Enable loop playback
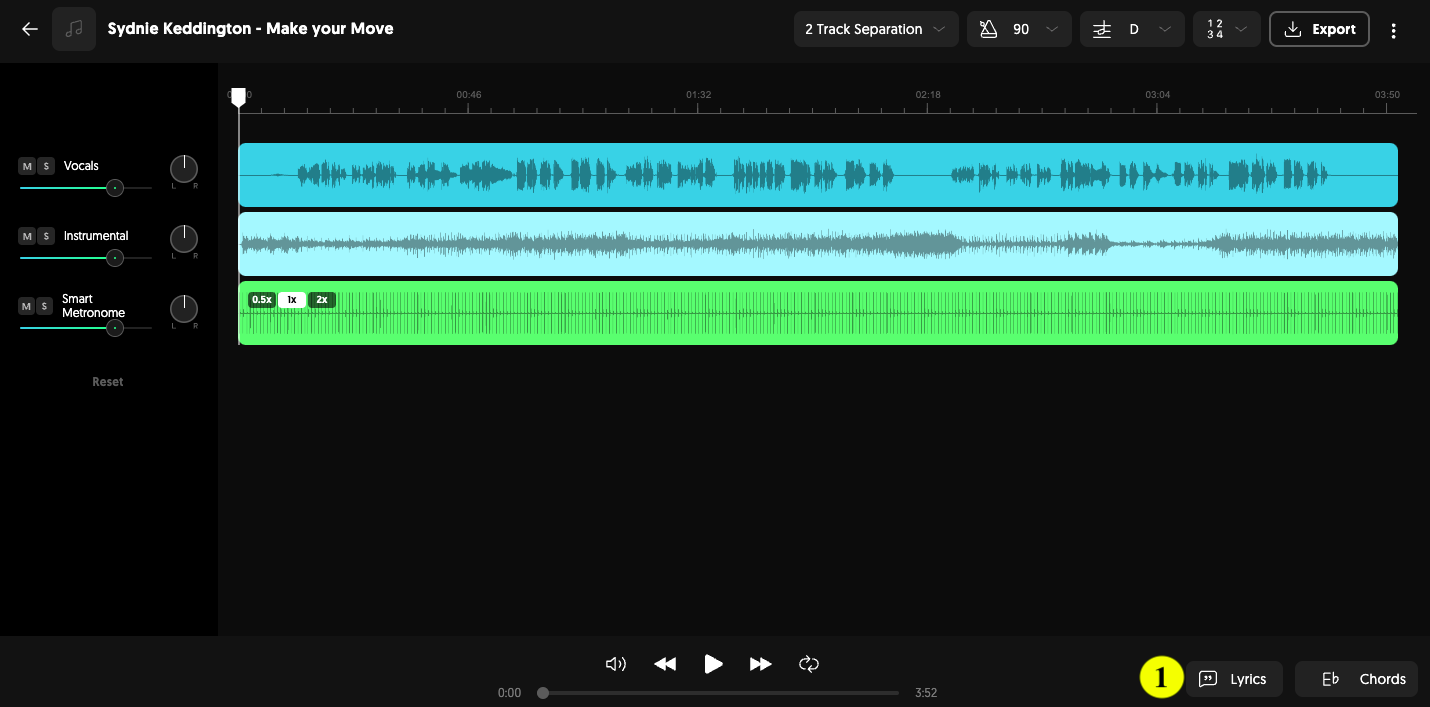 pyautogui.click(x=808, y=663)
